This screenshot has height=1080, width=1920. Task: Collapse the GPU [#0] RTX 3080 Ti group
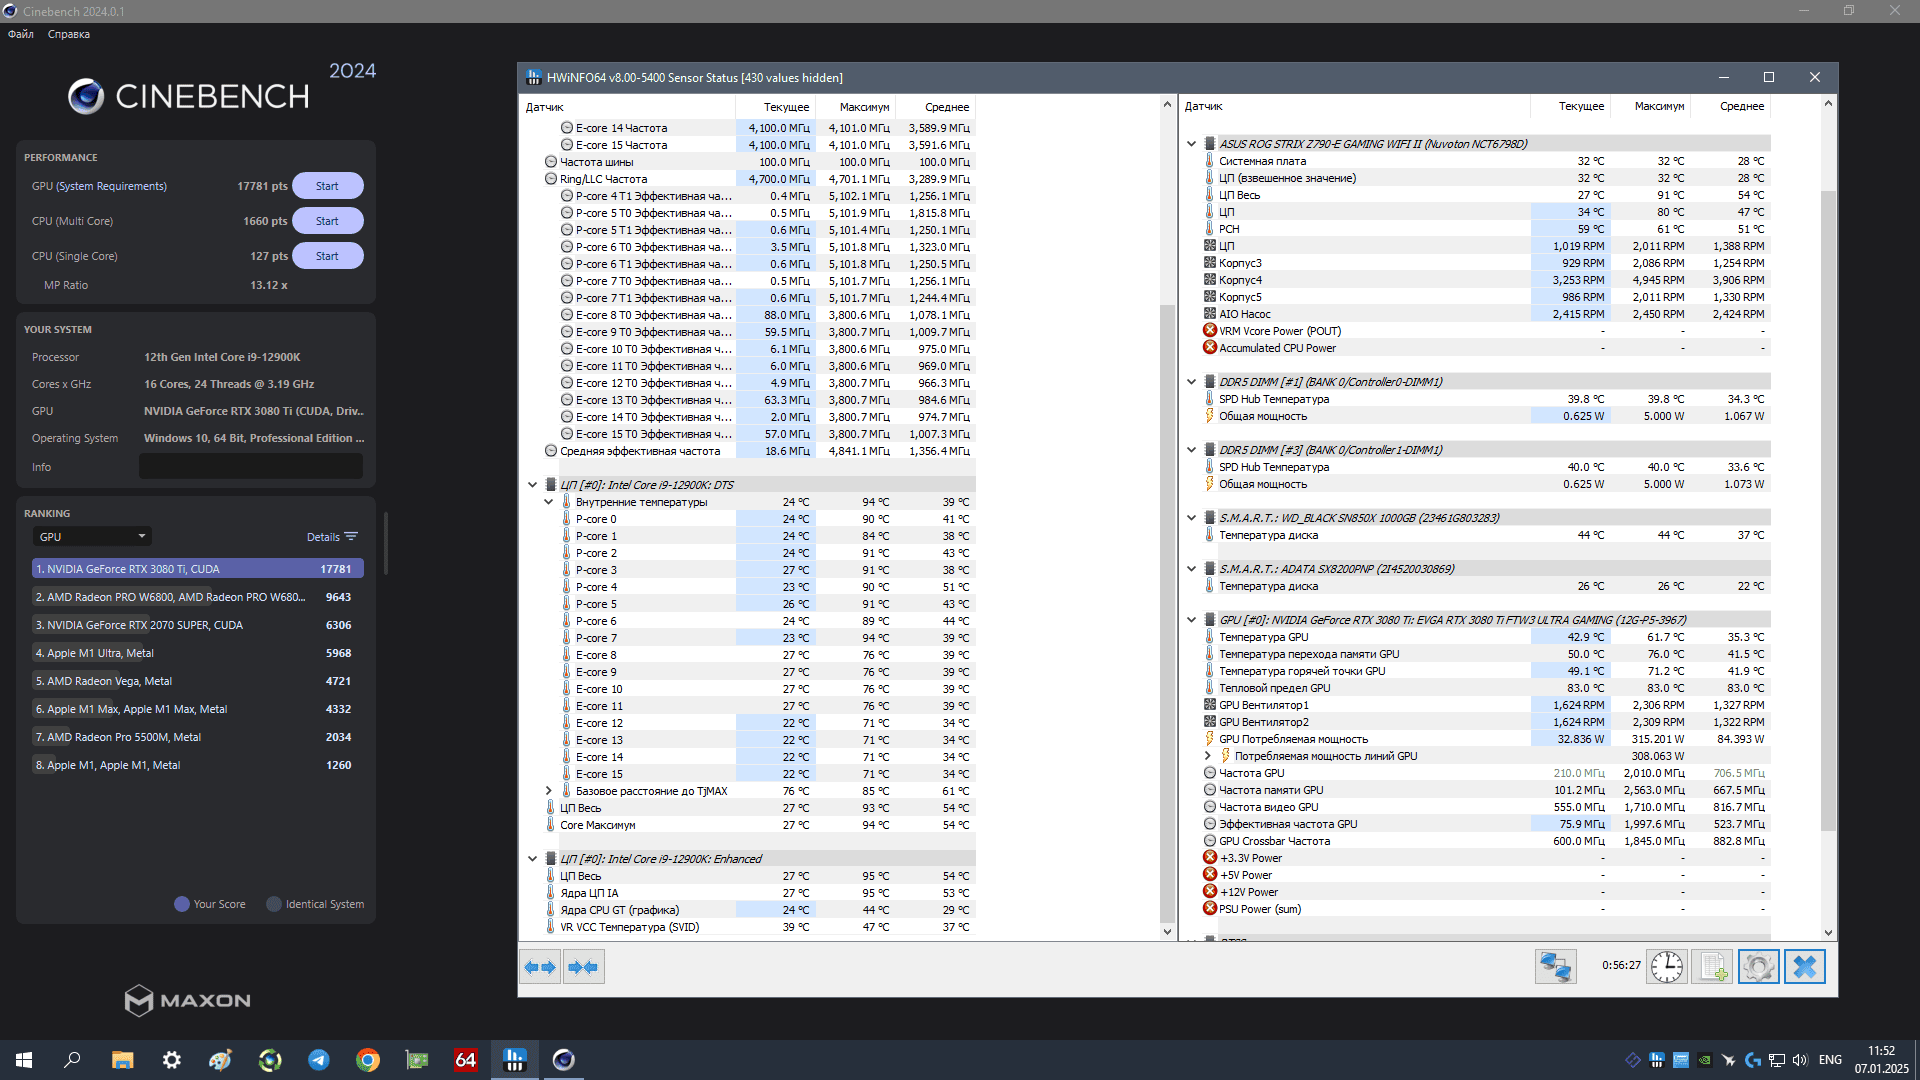pos(1192,620)
